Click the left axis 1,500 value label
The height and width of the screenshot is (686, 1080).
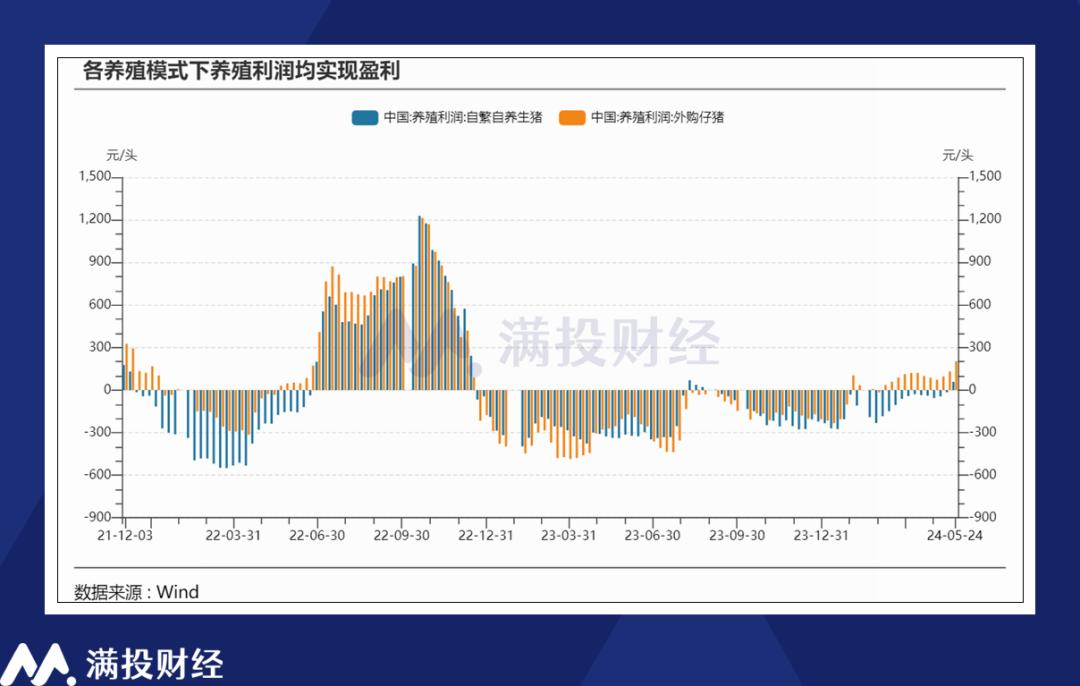point(95,176)
